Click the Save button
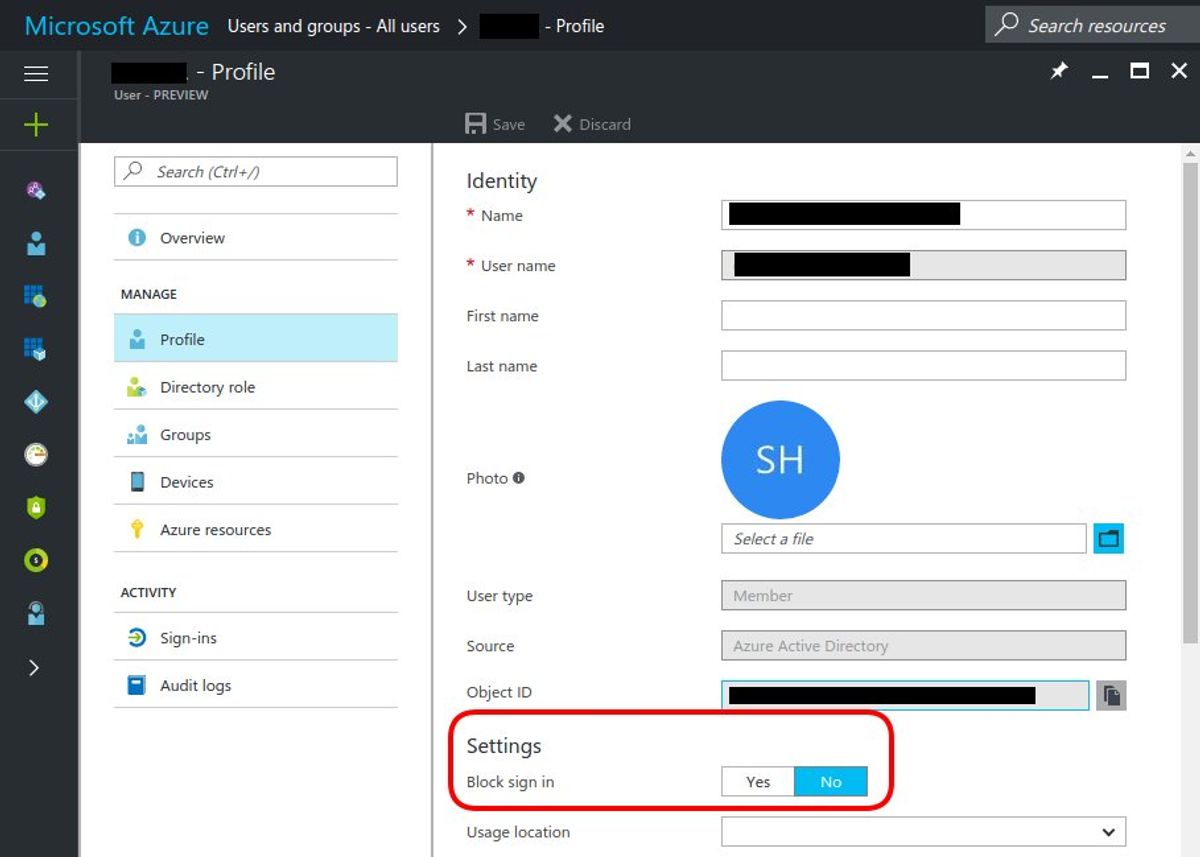 tap(496, 124)
